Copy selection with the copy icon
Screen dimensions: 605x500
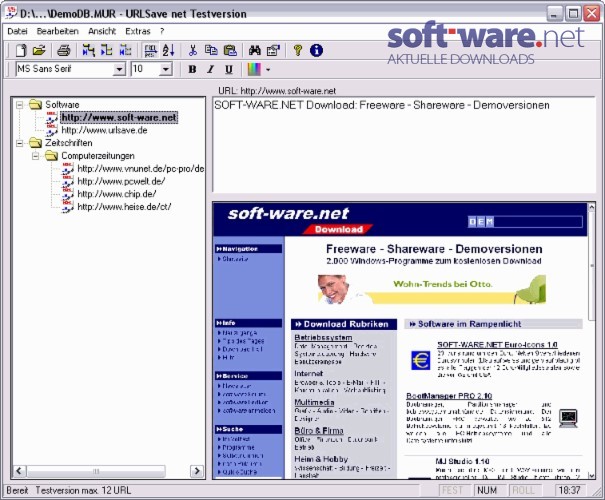coord(211,50)
